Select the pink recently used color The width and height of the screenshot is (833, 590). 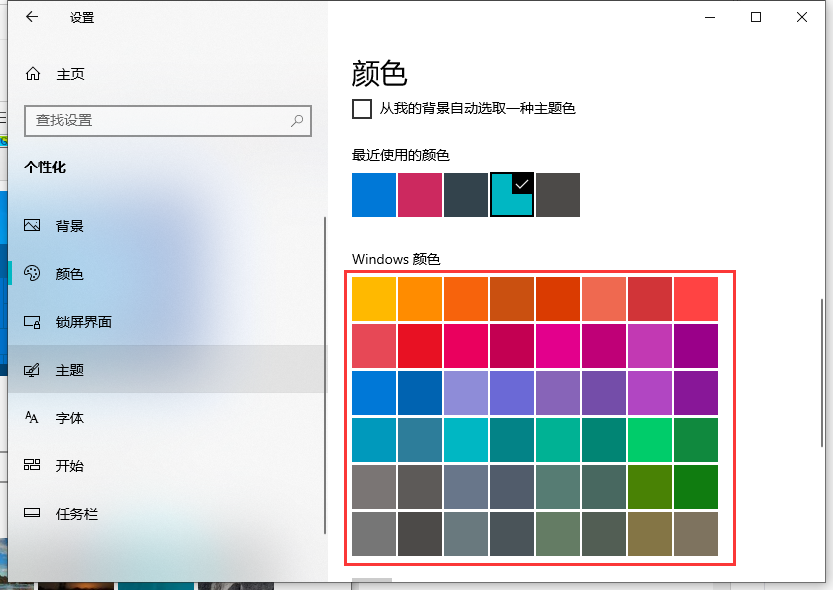pyautogui.click(x=419, y=195)
